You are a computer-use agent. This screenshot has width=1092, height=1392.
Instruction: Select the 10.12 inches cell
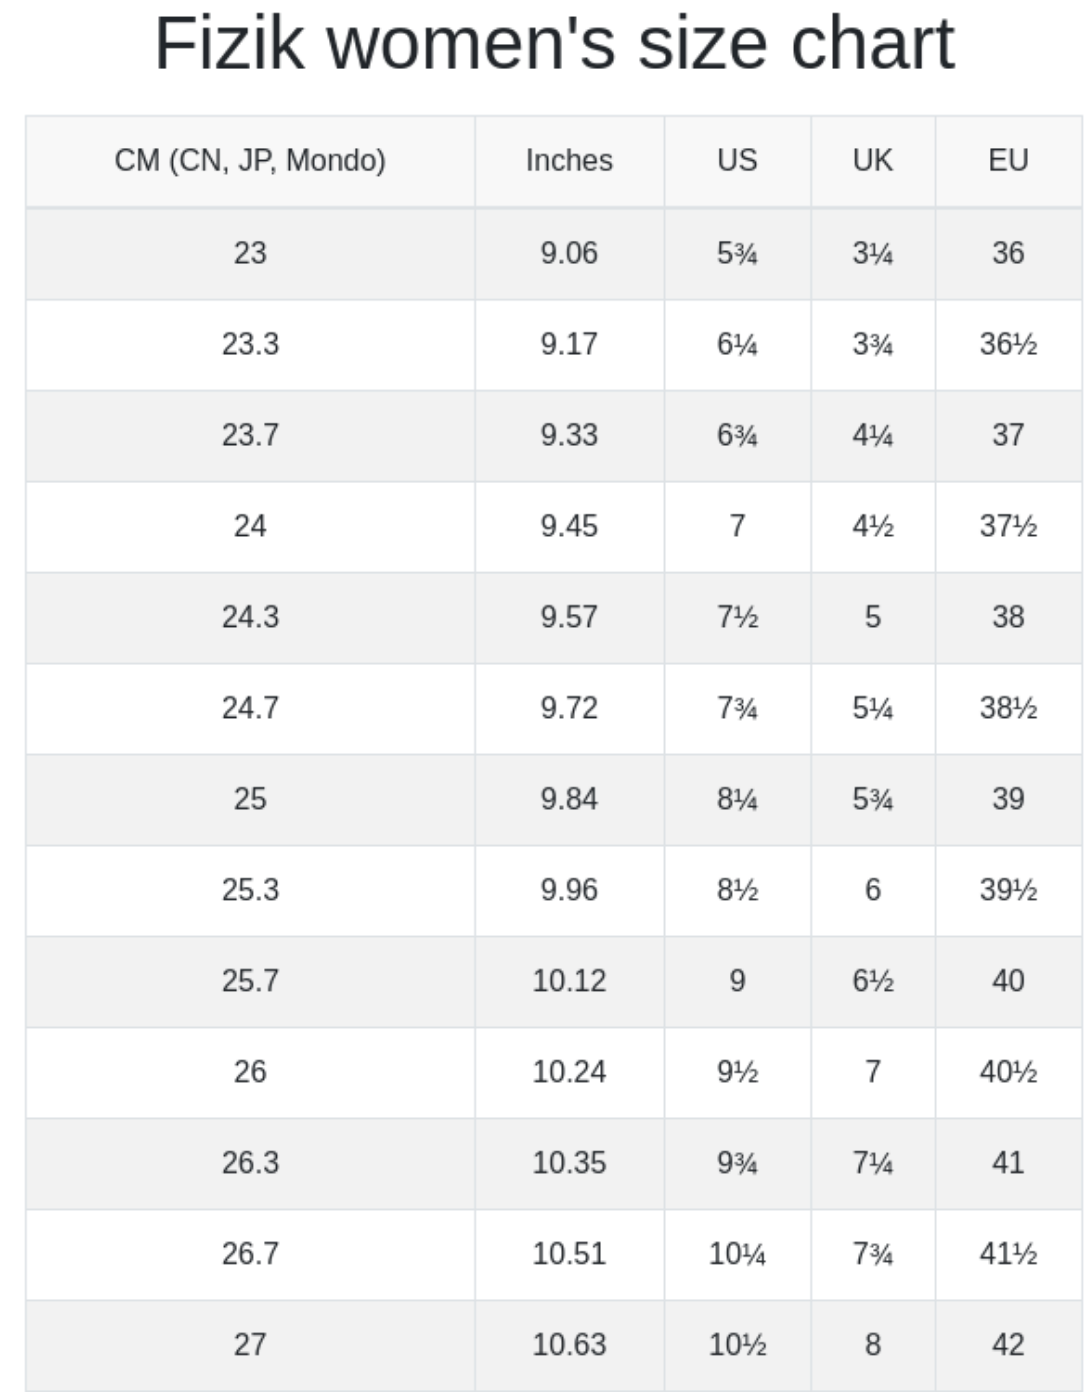pyautogui.click(x=569, y=981)
